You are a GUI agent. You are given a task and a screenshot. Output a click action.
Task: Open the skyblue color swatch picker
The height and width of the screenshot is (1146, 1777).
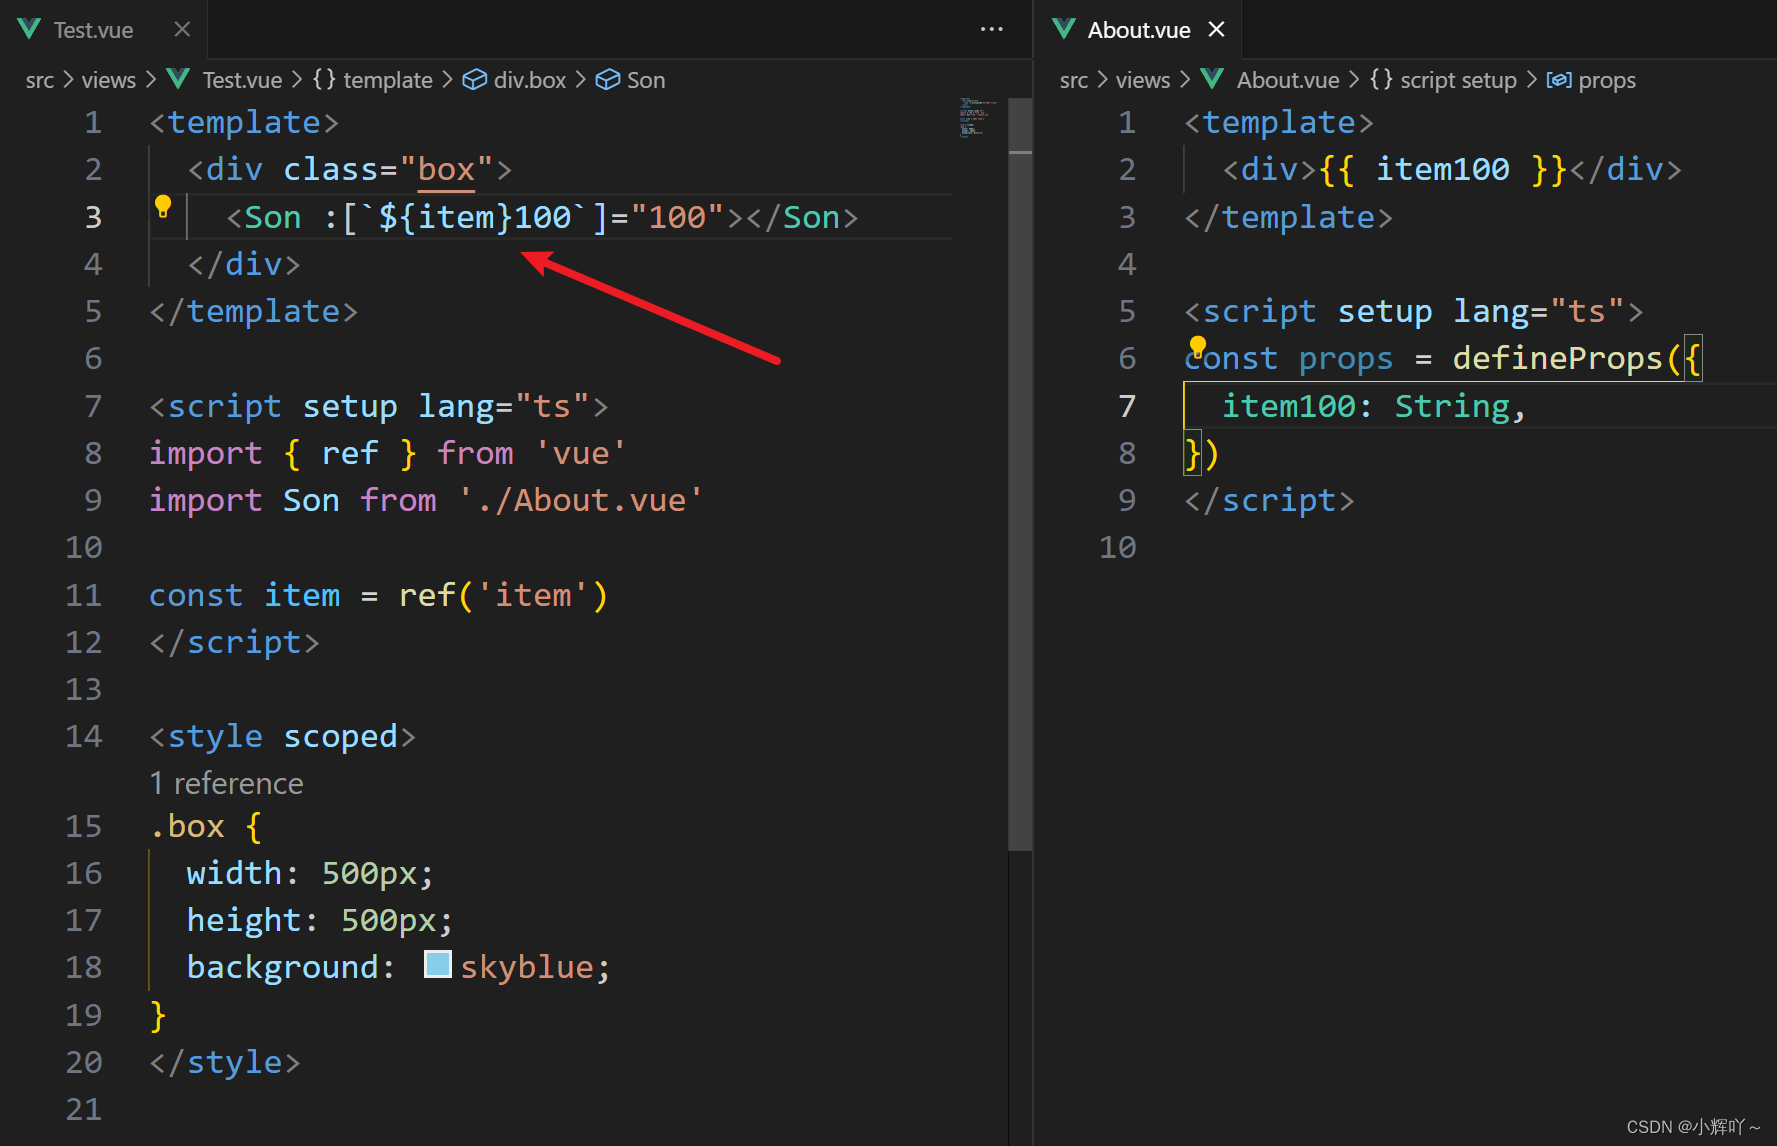click(x=438, y=965)
